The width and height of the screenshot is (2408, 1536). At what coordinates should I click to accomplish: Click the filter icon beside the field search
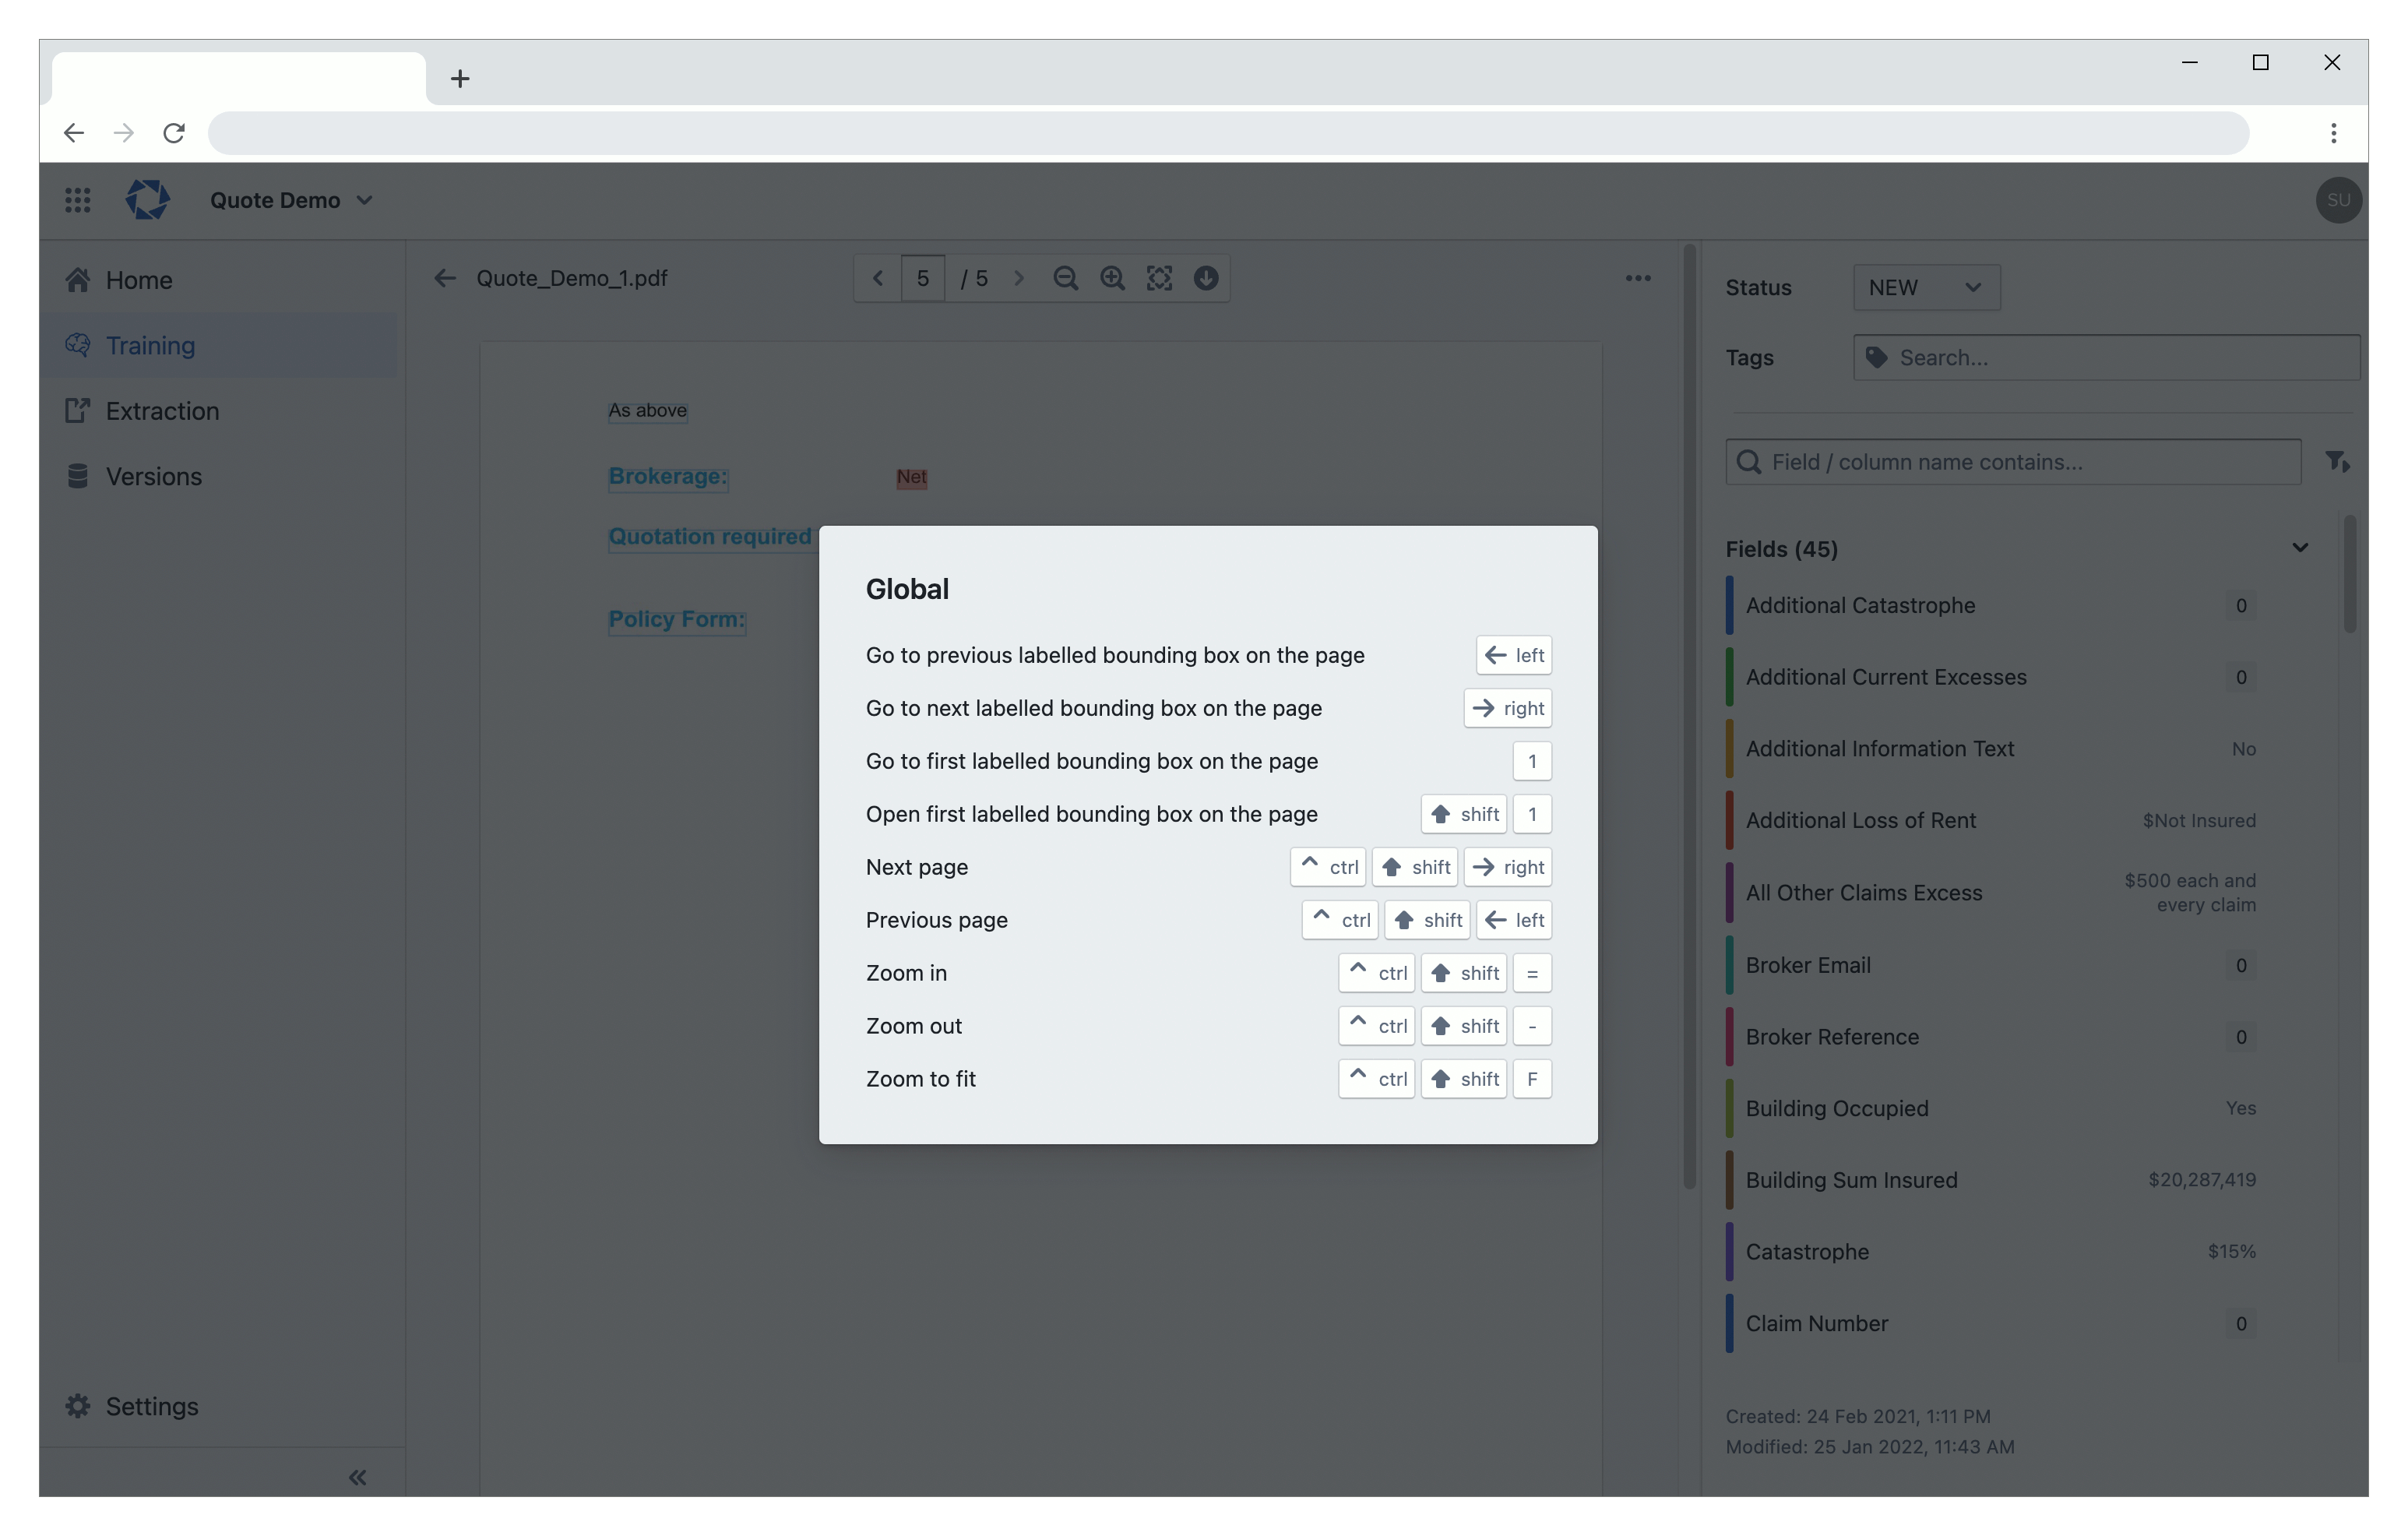click(x=2337, y=462)
